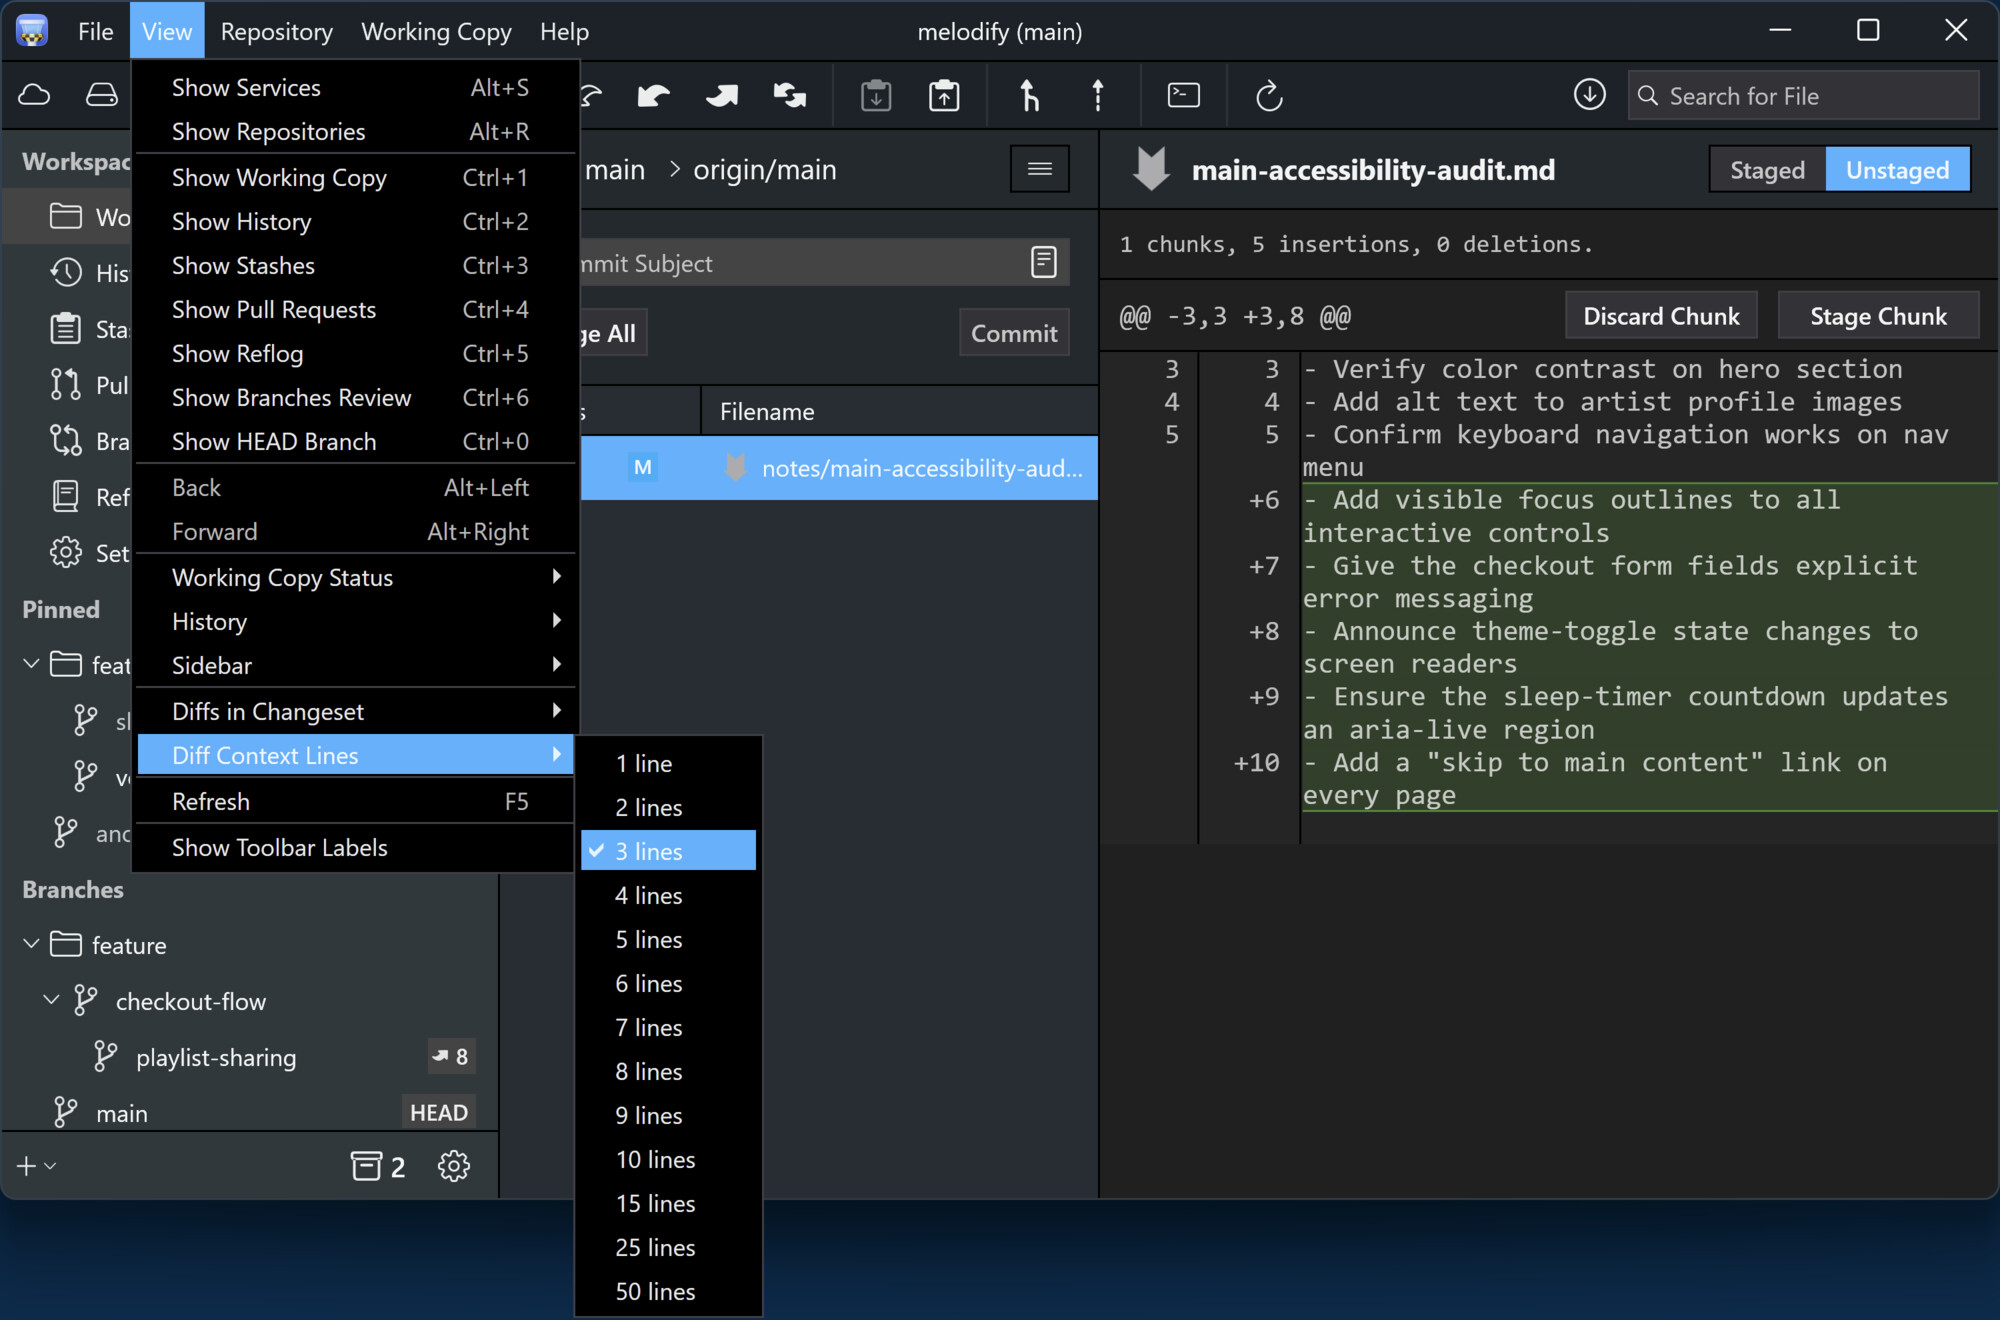Collapse the feature folder under Branches
The height and width of the screenshot is (1320, 2000).
[31, 944]
